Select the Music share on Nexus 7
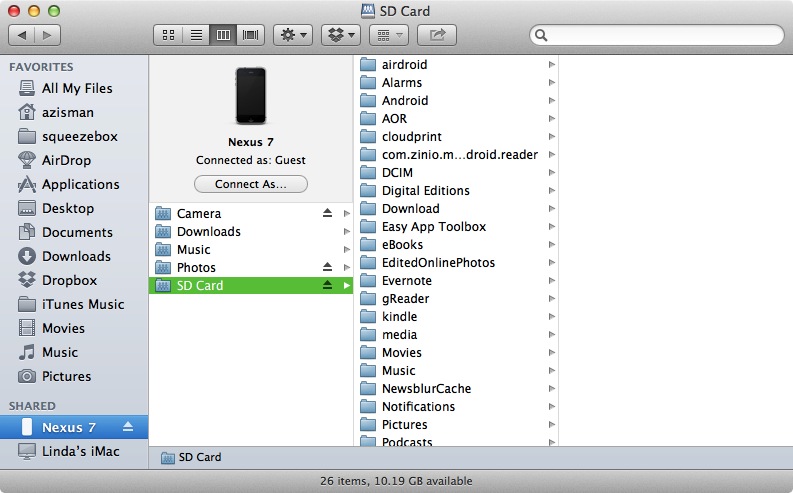 pos(250,250)
